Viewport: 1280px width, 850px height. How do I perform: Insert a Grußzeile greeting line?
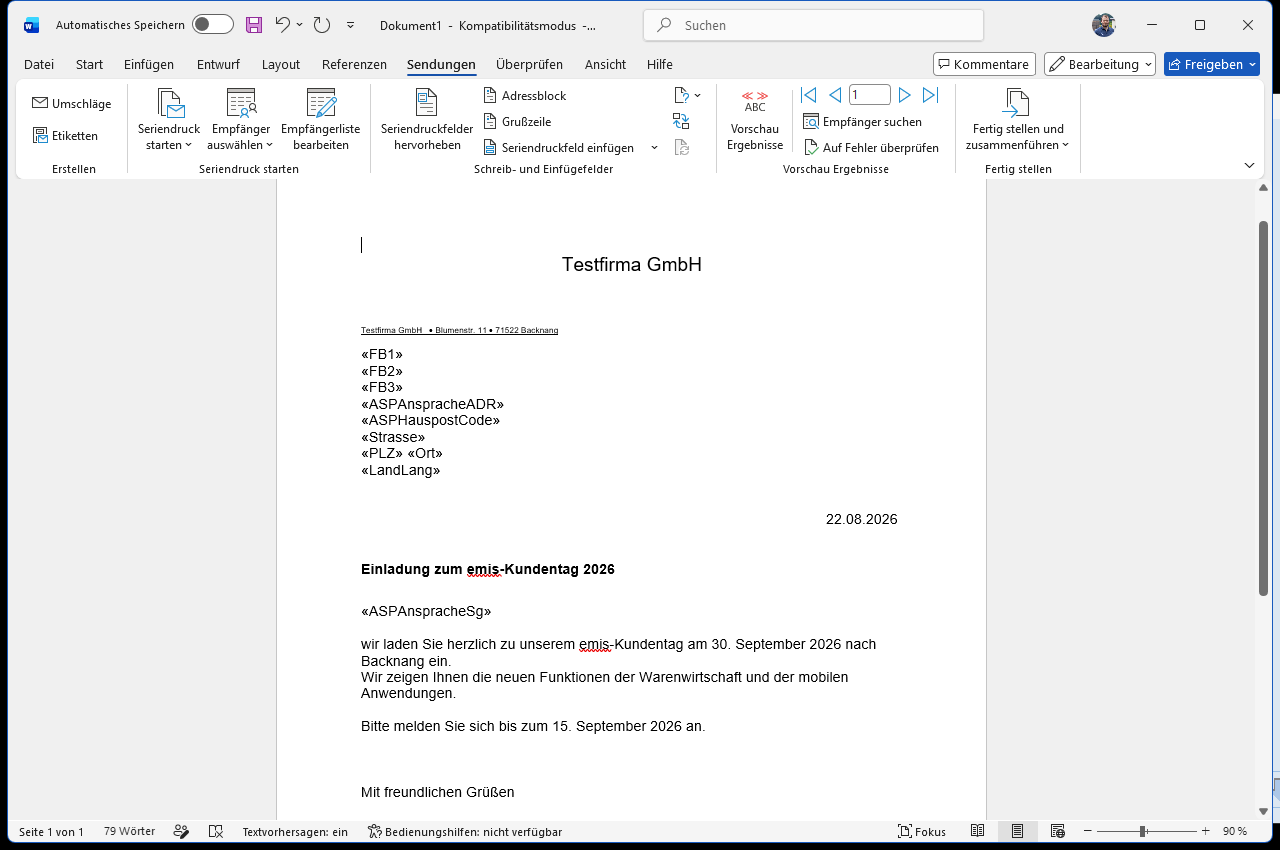tap(518, 122)
